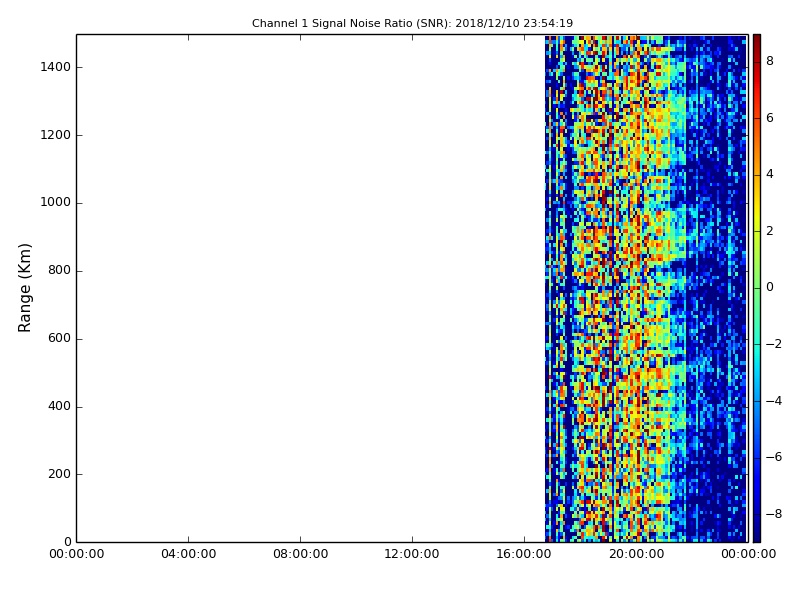The image size is (800, 600).
Task: Click the colorbar label −4
Action: [774, 401]
